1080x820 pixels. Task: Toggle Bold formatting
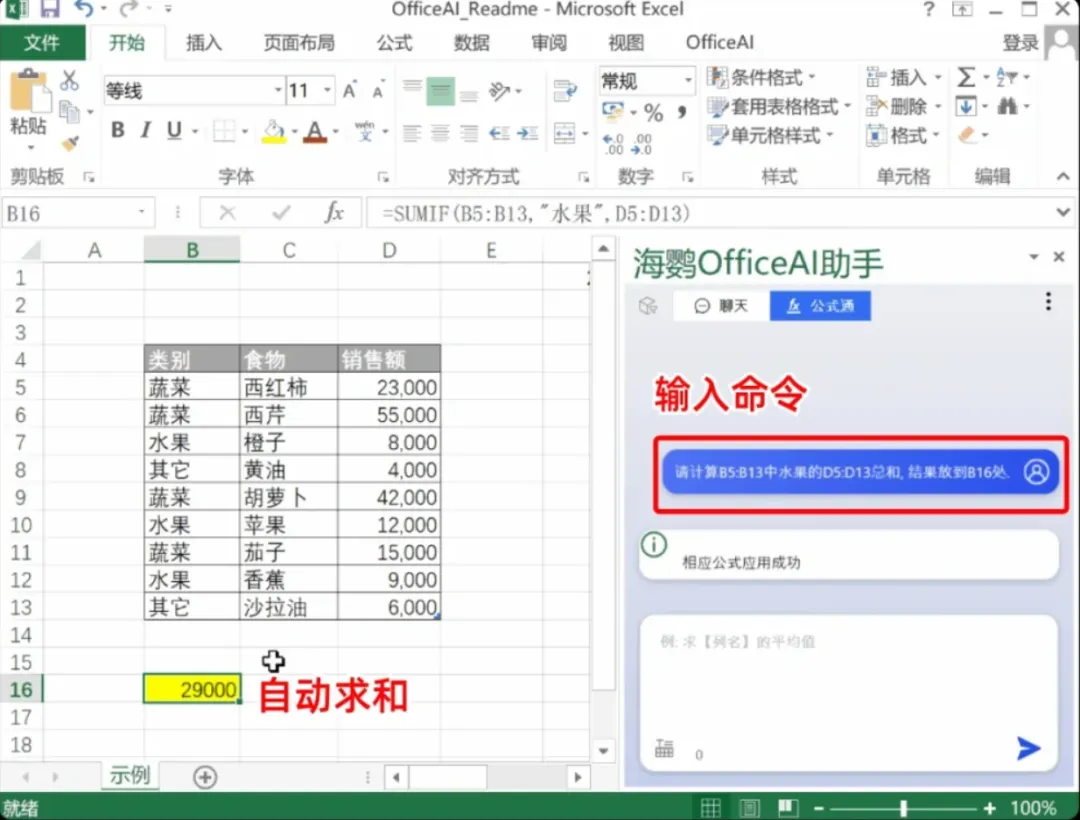click(118, 129)
